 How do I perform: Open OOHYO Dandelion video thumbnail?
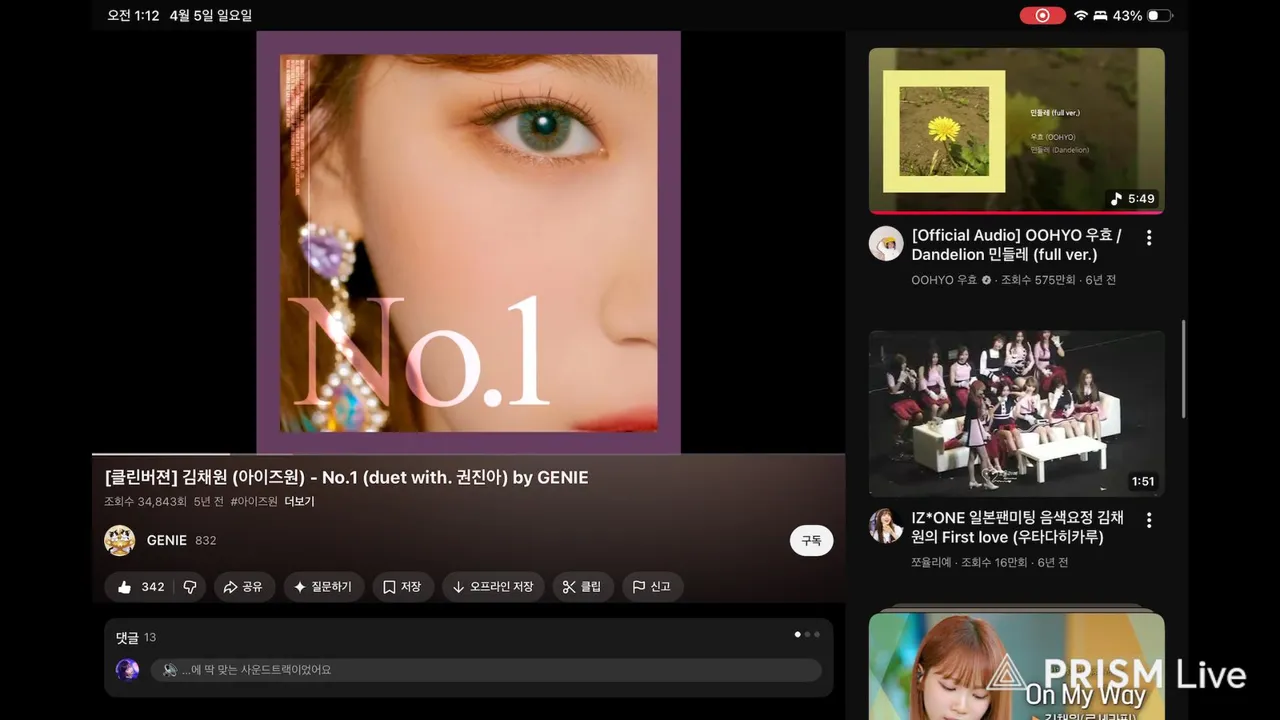tap(1016, 130)
